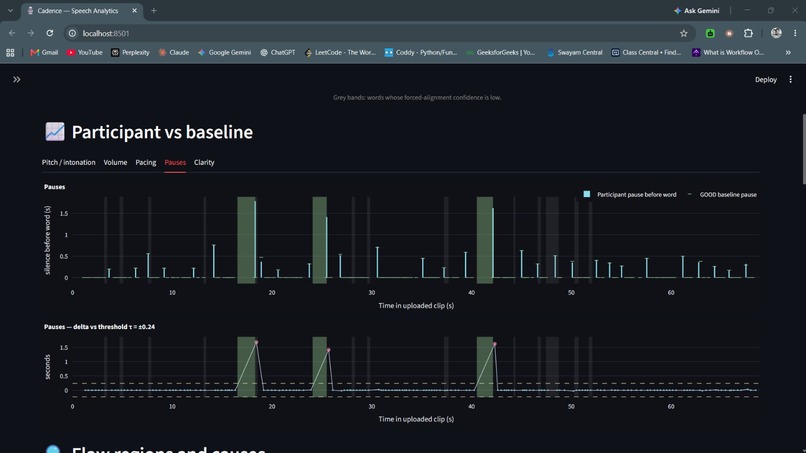Switch to the Volume tab

point(115,162)
